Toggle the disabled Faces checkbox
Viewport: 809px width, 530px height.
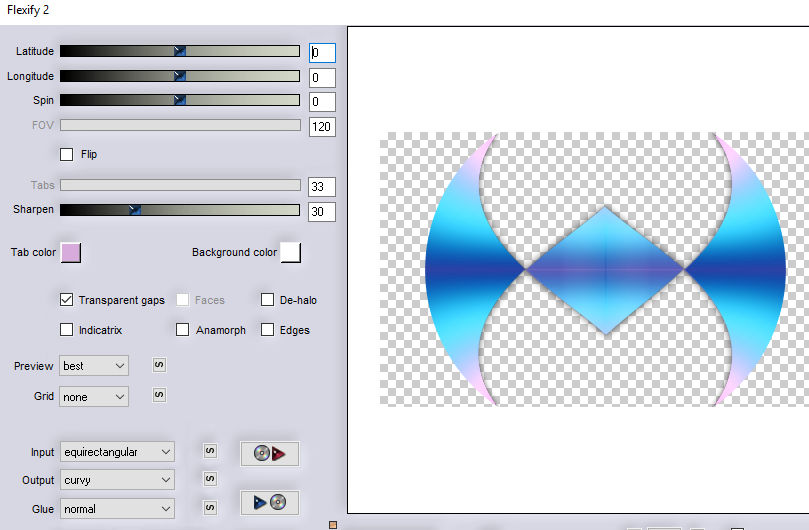click(x=183, y=300)
